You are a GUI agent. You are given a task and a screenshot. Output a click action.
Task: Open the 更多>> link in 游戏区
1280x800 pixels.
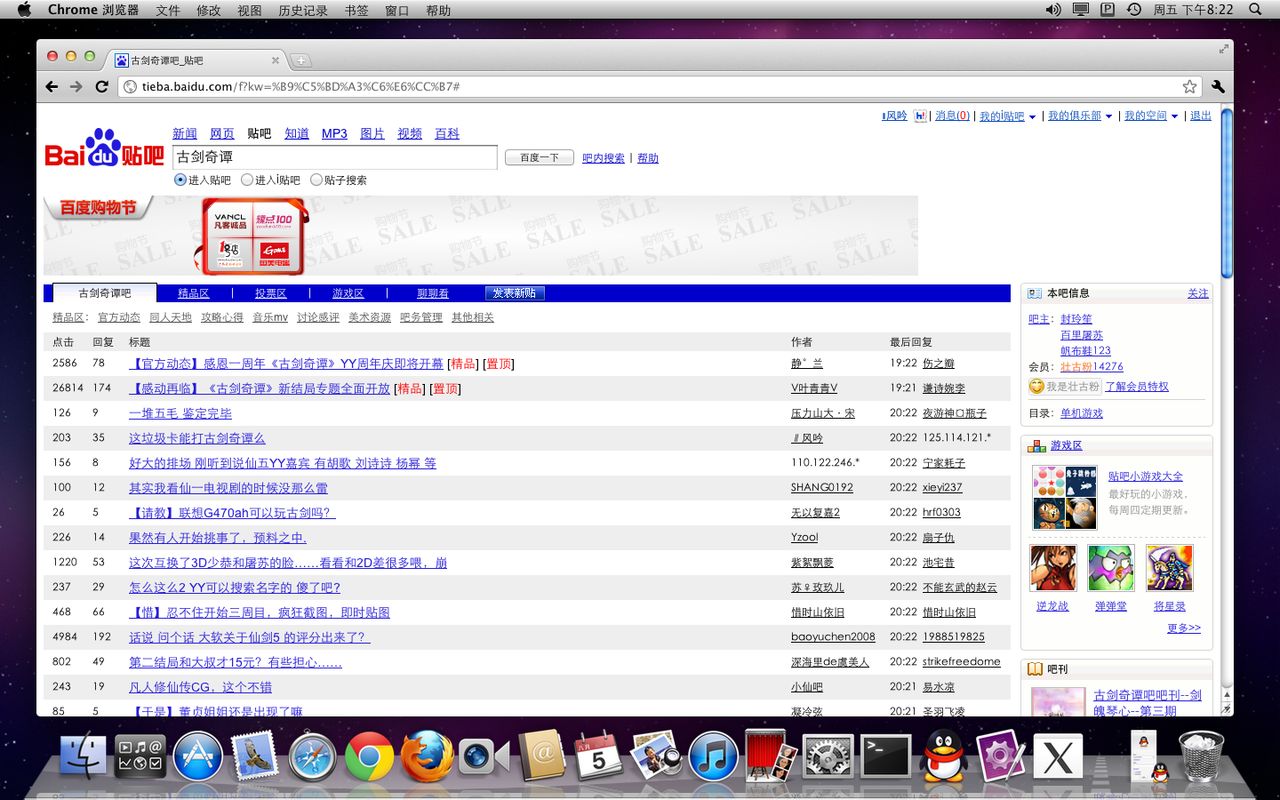pos(1184,628)
